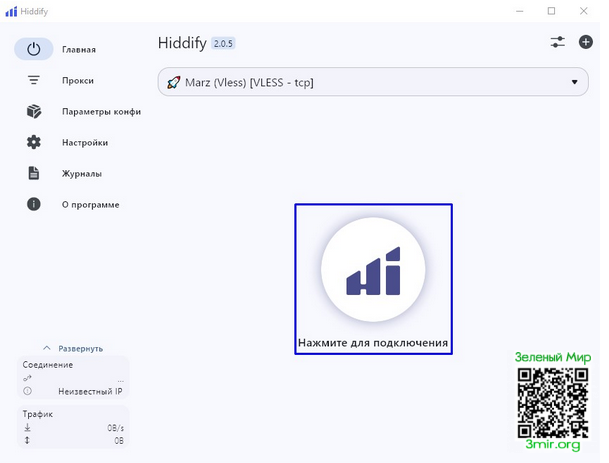Click the info icon beside Неизвестный IP
Image resolution: width=609 pixels, height=463 pixels.
point(27,391)
